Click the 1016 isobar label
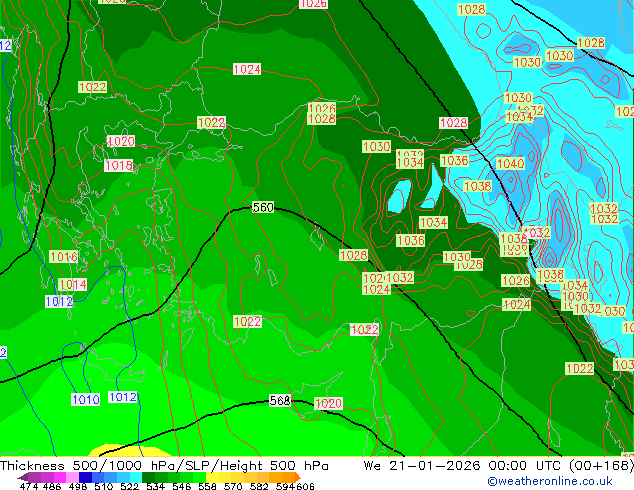 tap(64, 256)
